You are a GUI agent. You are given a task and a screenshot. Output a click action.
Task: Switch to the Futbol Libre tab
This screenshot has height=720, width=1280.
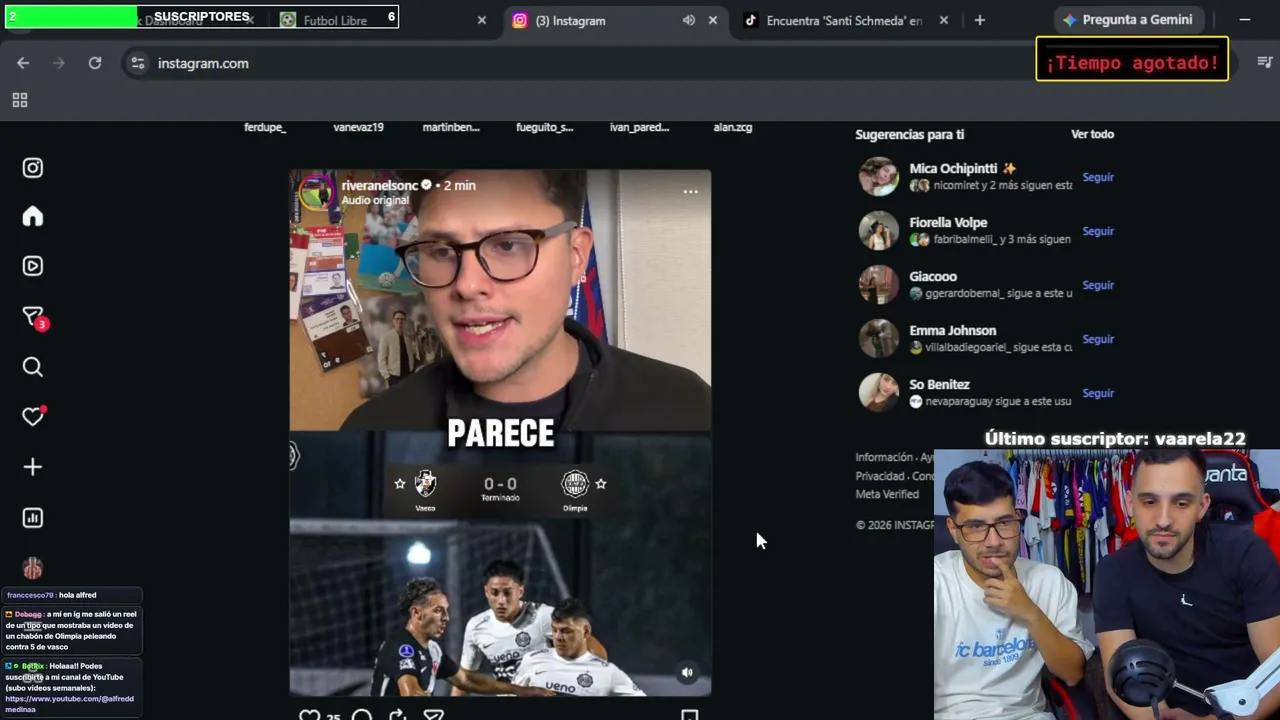coord(336,20)
